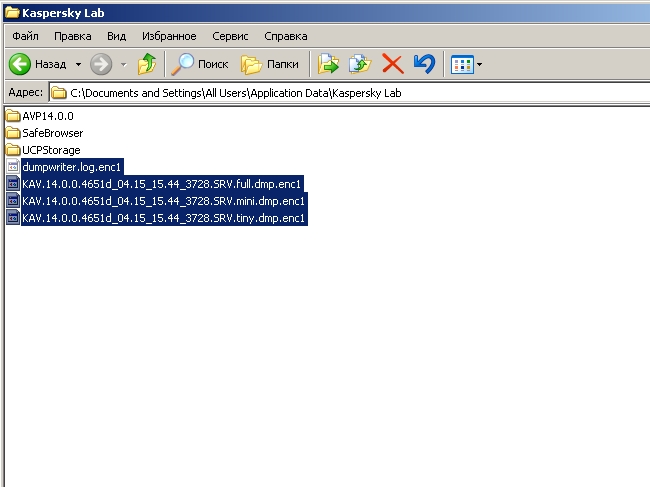Open the Вид menu

click(x=116, y=36)
